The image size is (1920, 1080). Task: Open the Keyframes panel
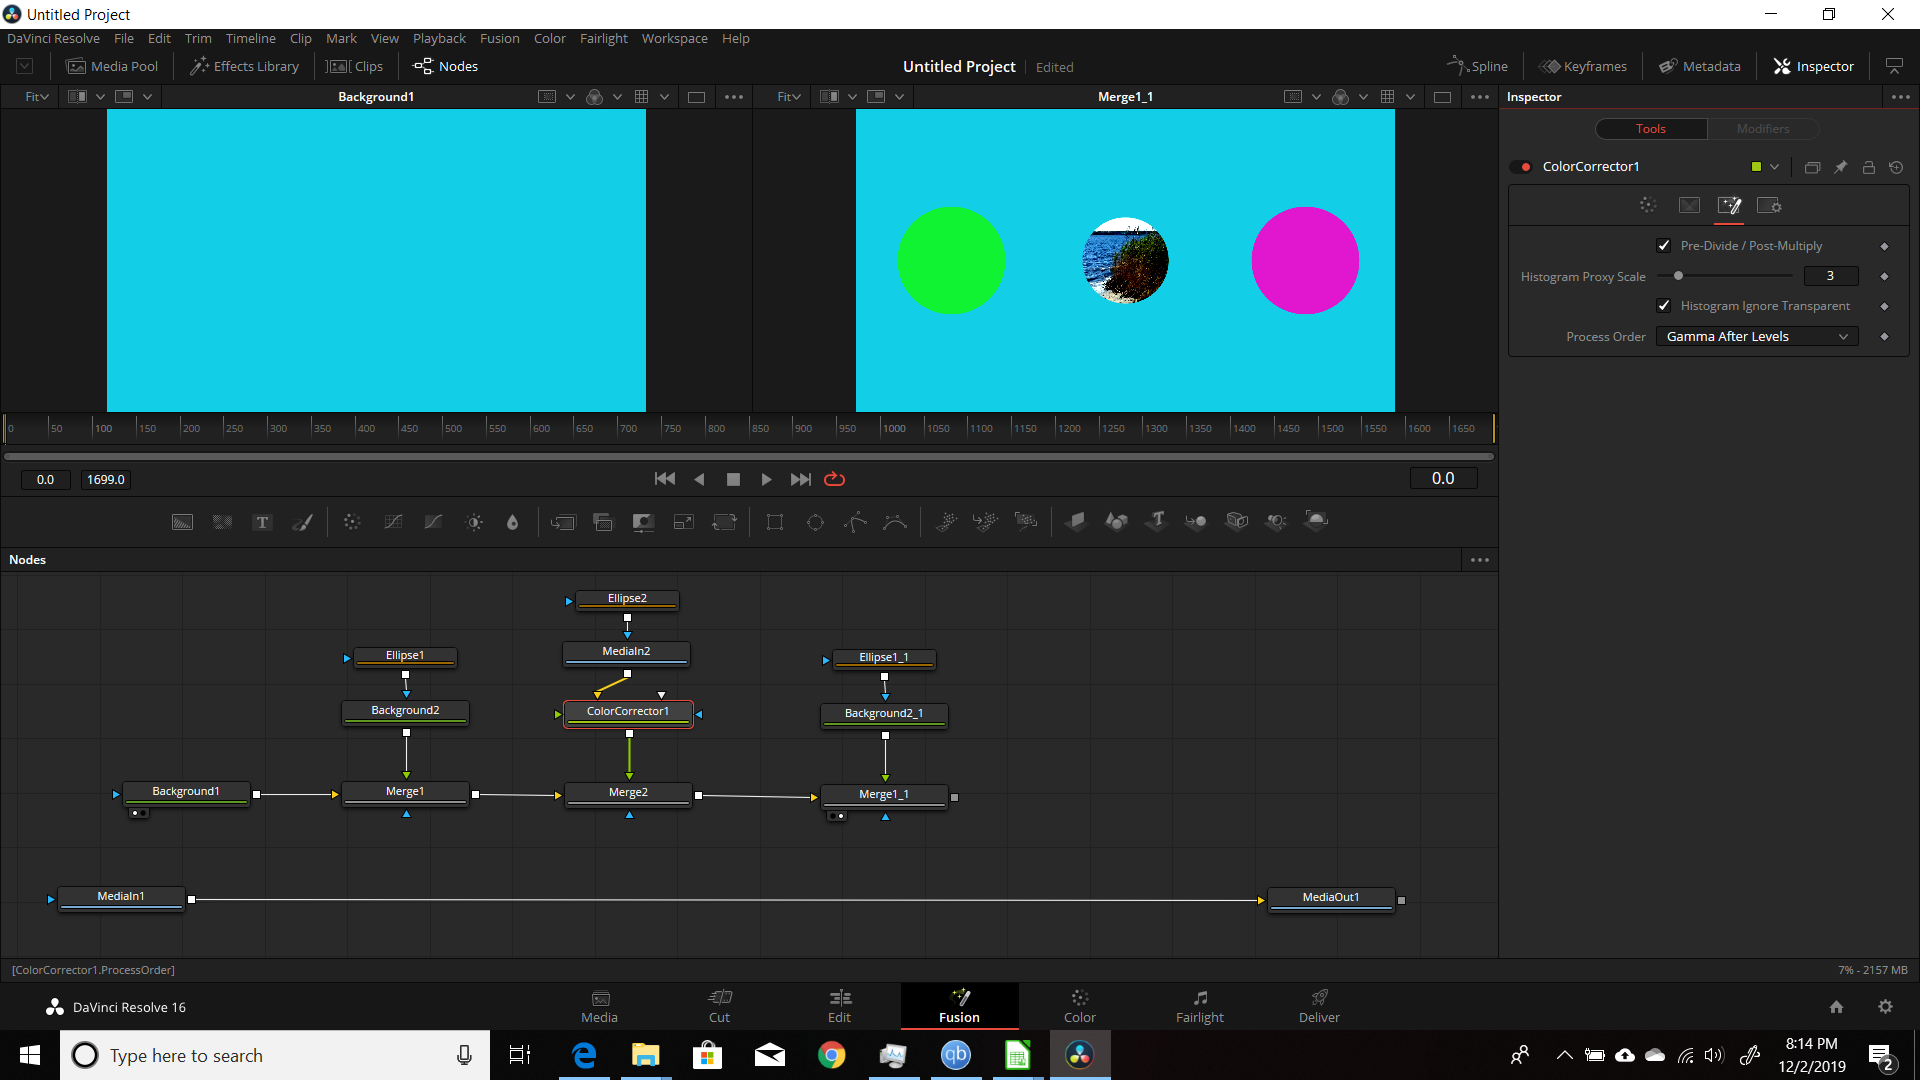coord(1583,66)
